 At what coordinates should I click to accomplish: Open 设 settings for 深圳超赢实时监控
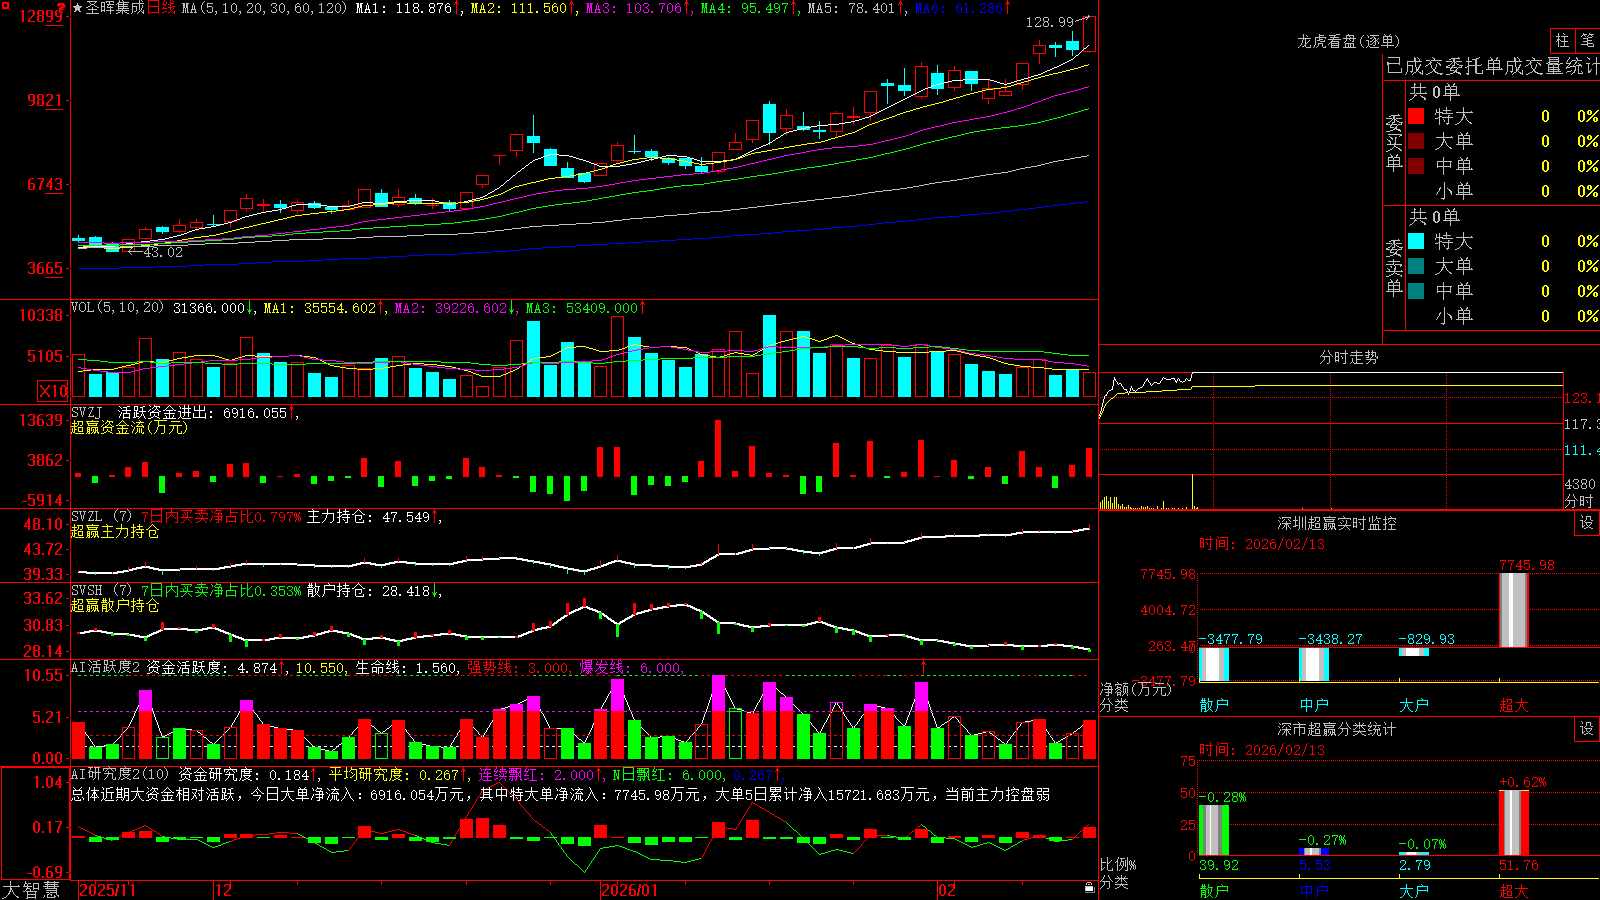point(1587,523)
